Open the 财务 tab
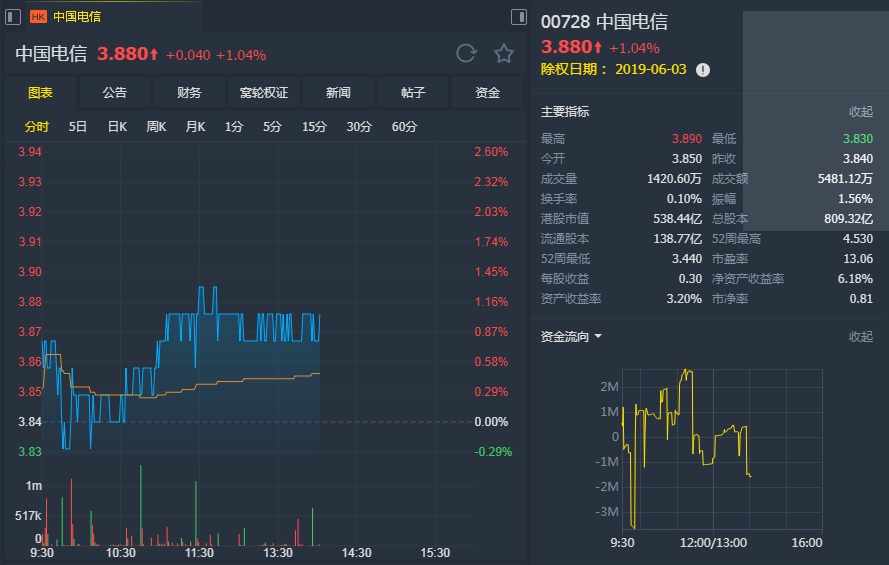Viewport: 889px width, 565px height. coord(189,93)
